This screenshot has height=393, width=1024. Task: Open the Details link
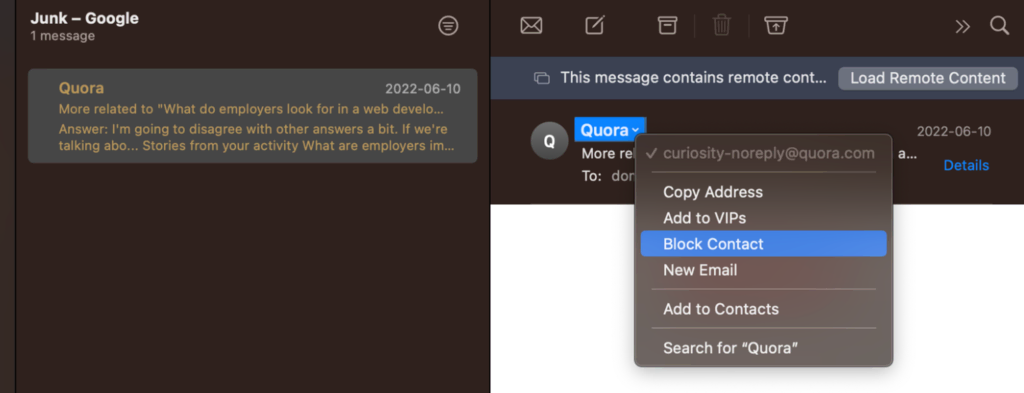click(x=966, y=165)
